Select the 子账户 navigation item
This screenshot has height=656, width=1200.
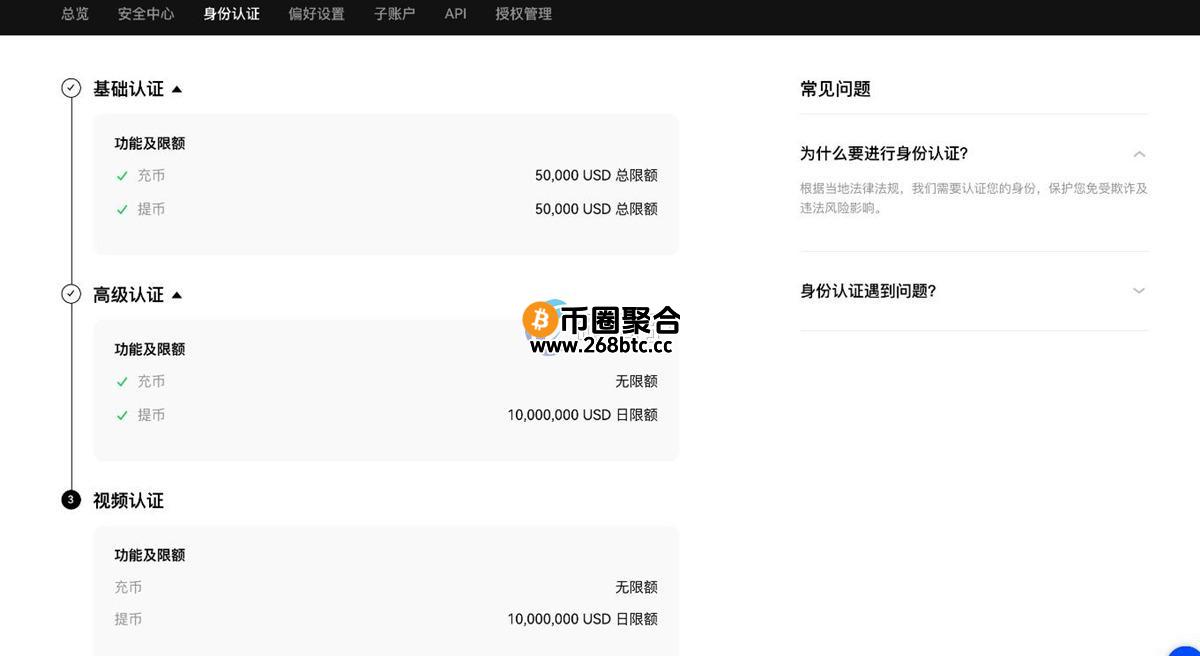coord(394,15)
